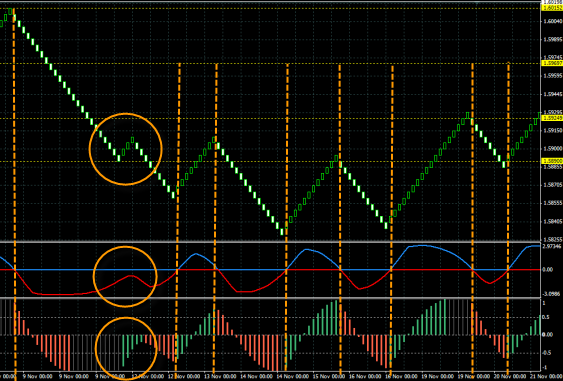Screen dimensions: 563x381
Task: Click the yellow 1.60152 price label
Action: point(553,8)
